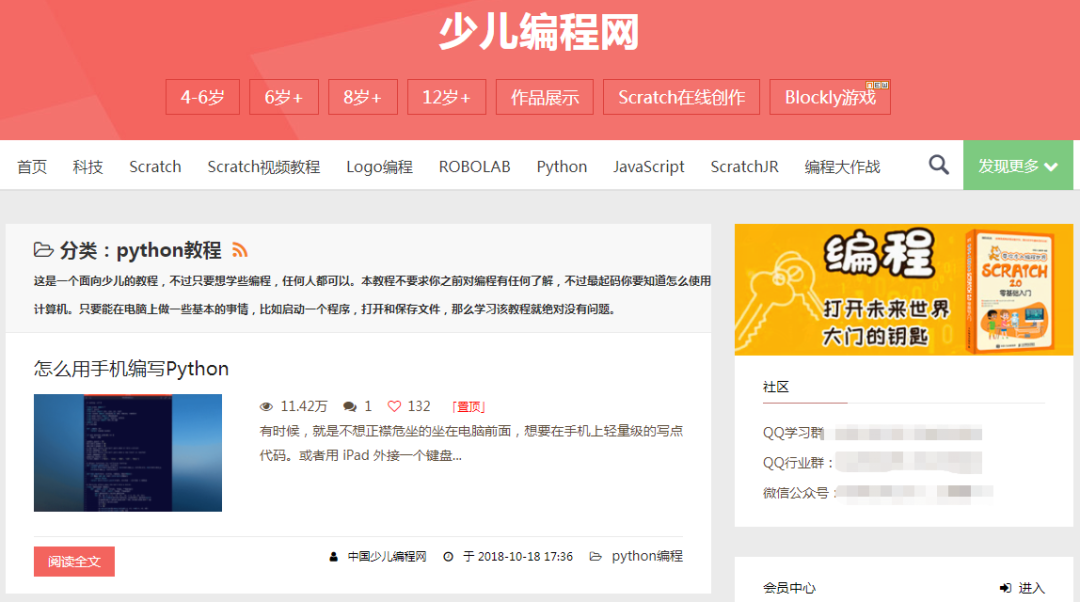This screenshot has width=1080, height=602.
Task: Click the 少儿编程网 site title
Action: (x=539, y=32)
